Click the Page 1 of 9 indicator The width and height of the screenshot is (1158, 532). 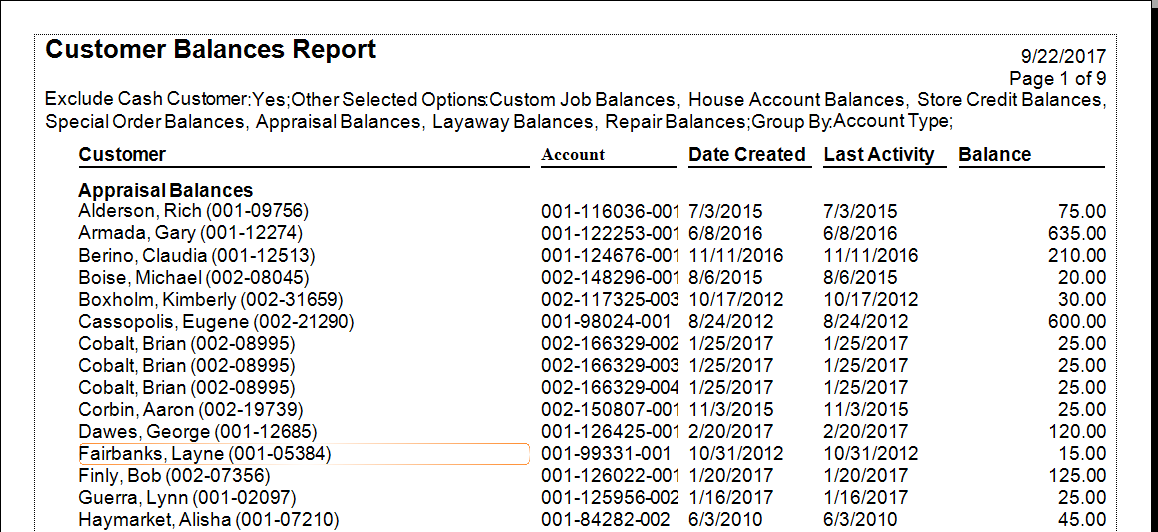[x=1057, y=78]
